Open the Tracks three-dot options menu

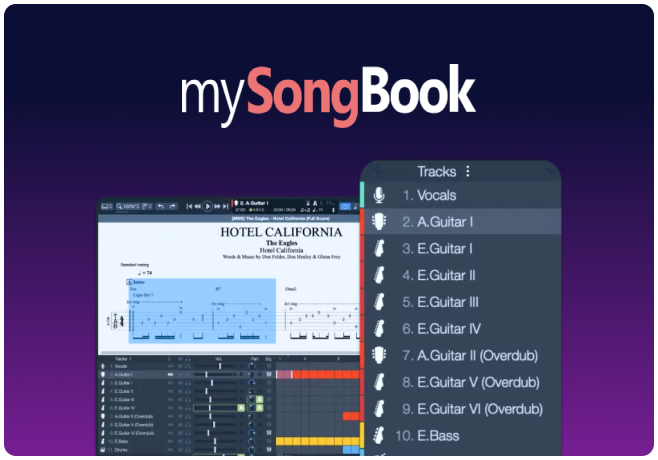pyautogui.click(x=467, y=171)
